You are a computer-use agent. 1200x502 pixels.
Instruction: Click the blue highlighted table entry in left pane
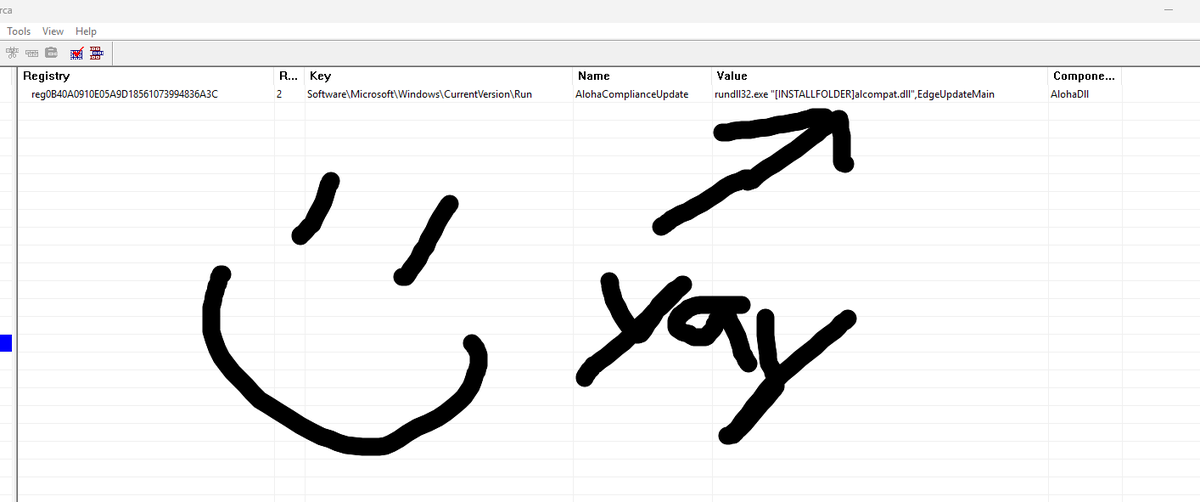5,343
